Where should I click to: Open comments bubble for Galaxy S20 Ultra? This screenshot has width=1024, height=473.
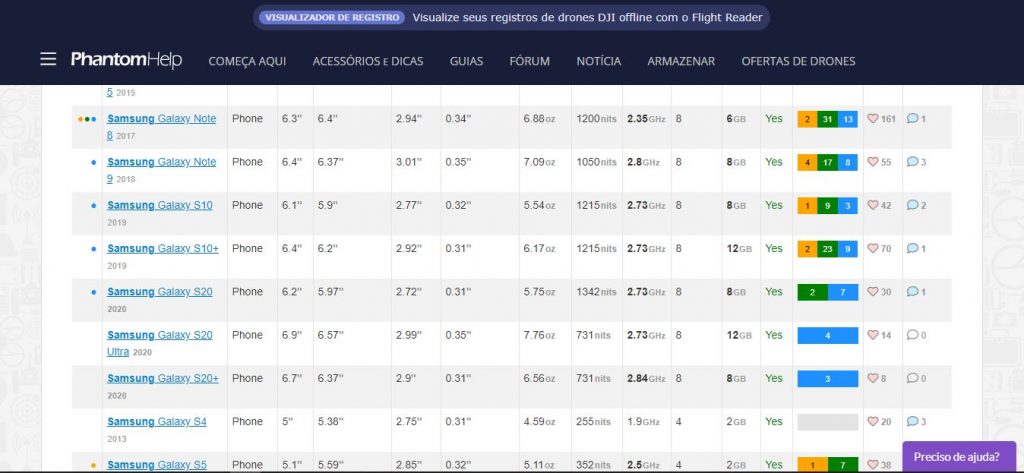[x=912, y=335]
